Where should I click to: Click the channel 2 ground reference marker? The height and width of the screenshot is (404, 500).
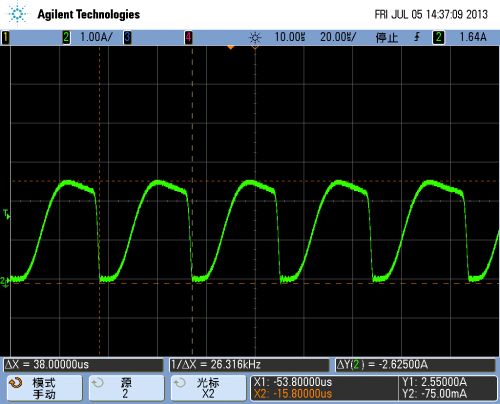point(5,282)
